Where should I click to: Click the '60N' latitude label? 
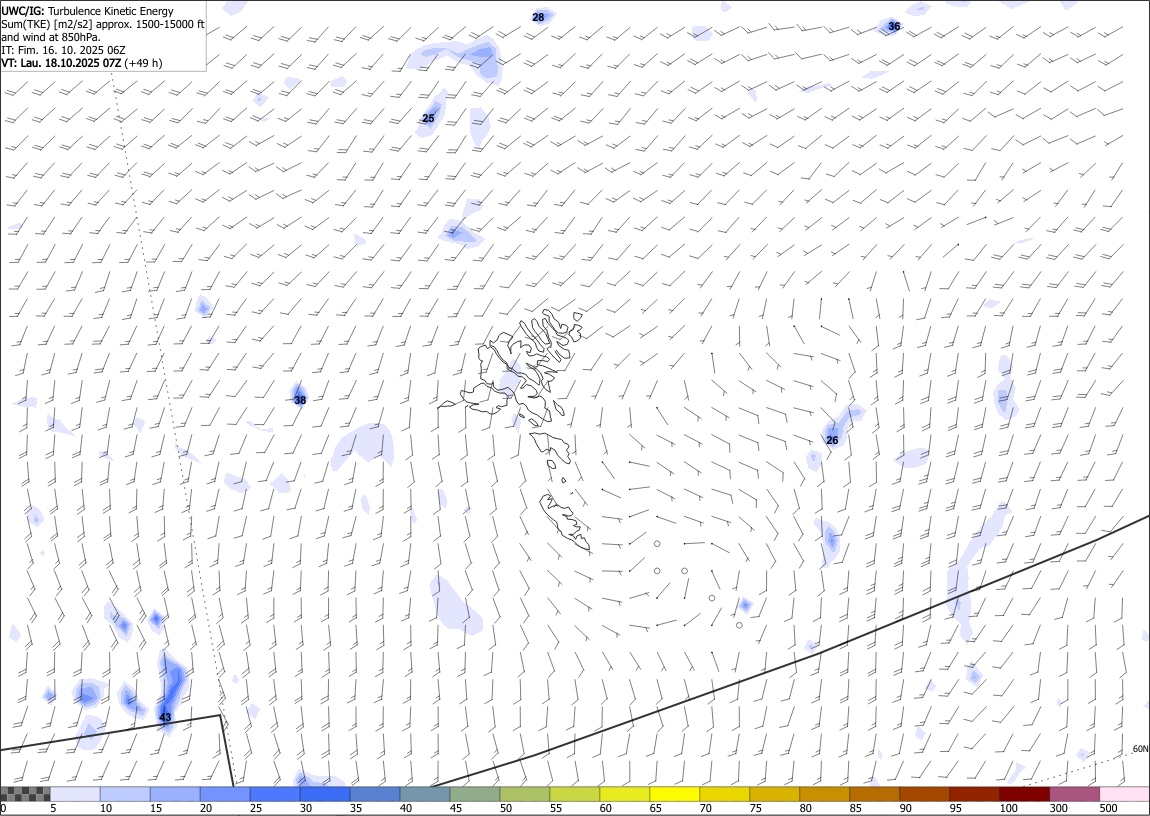point(1140,749)
